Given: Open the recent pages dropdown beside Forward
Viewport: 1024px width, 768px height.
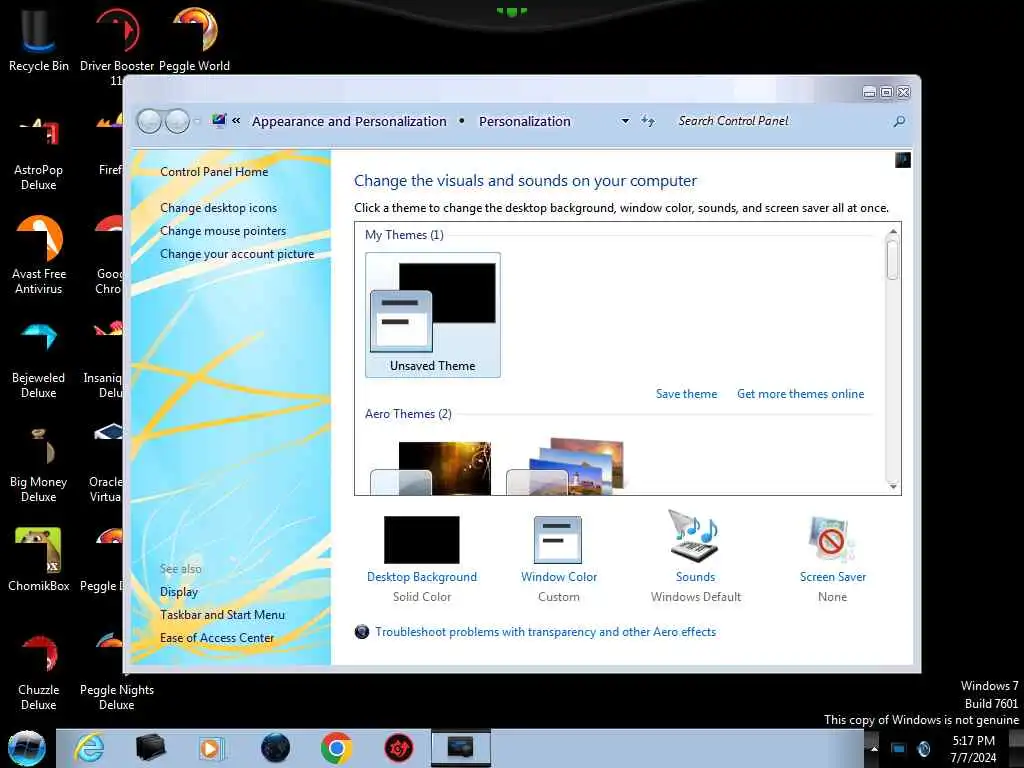Looking at the screenshot, I should tap(197, 121).
